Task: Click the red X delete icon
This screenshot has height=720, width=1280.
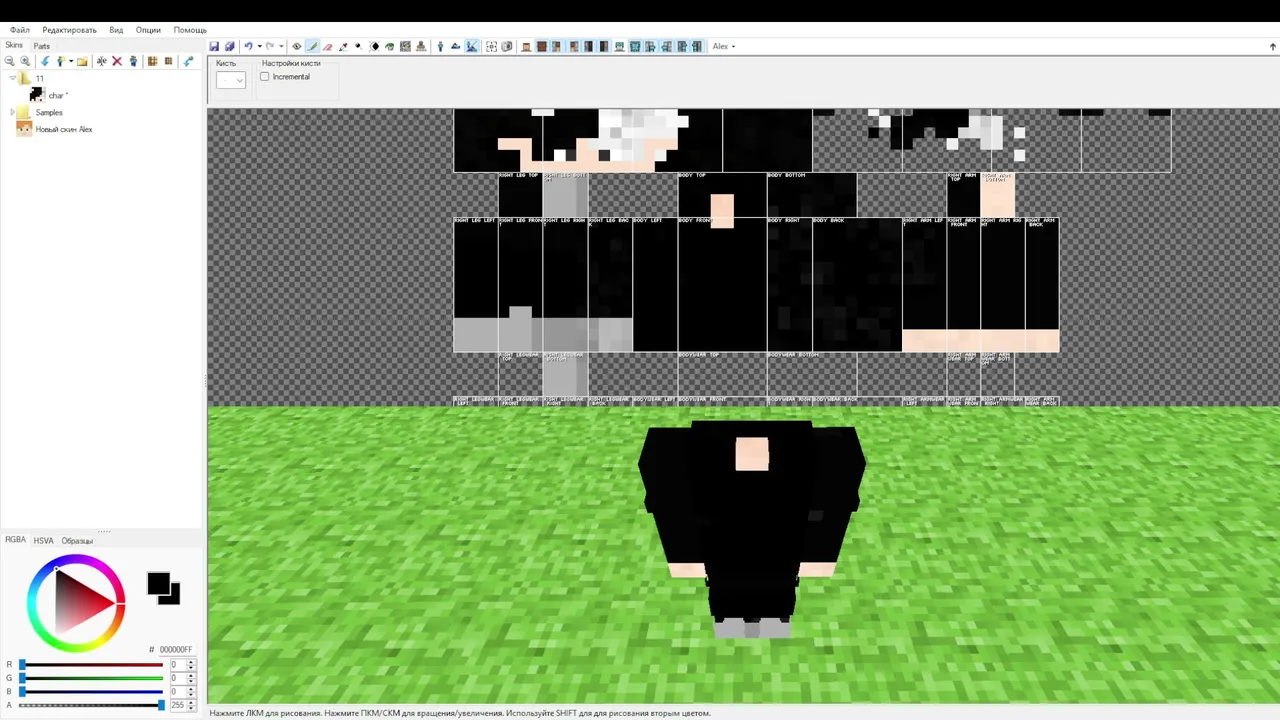Action: click(117, 61)
